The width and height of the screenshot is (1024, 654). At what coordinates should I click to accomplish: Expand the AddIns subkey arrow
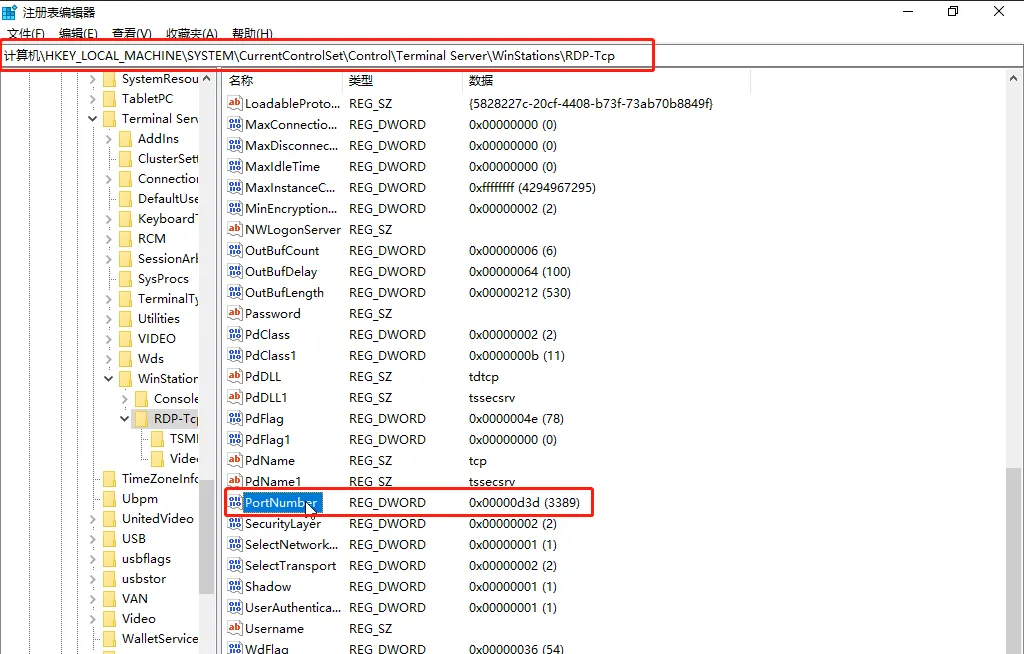pos(109,139)
